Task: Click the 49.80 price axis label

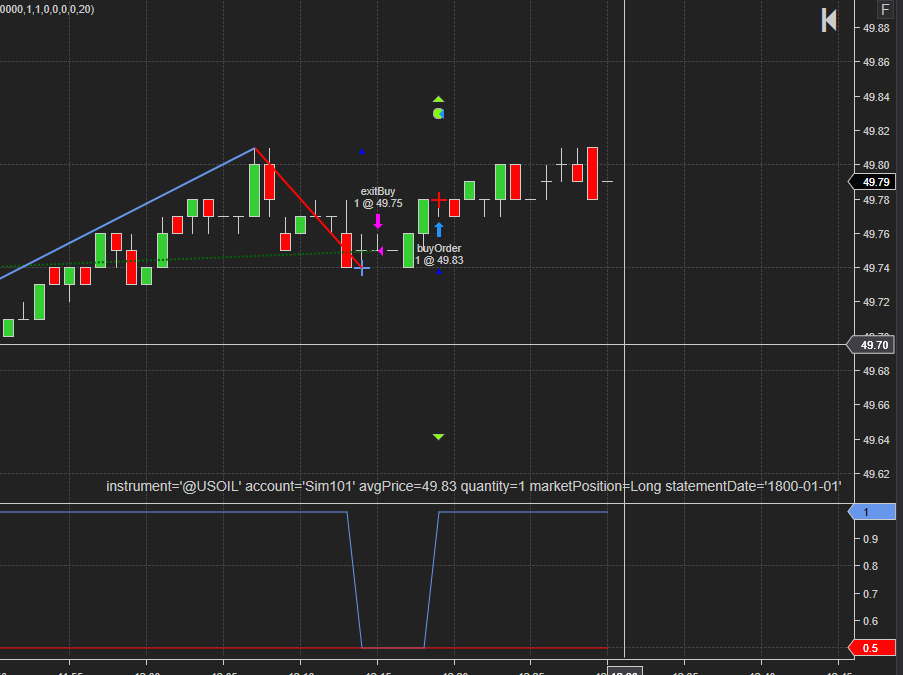Action: (876, 165)
